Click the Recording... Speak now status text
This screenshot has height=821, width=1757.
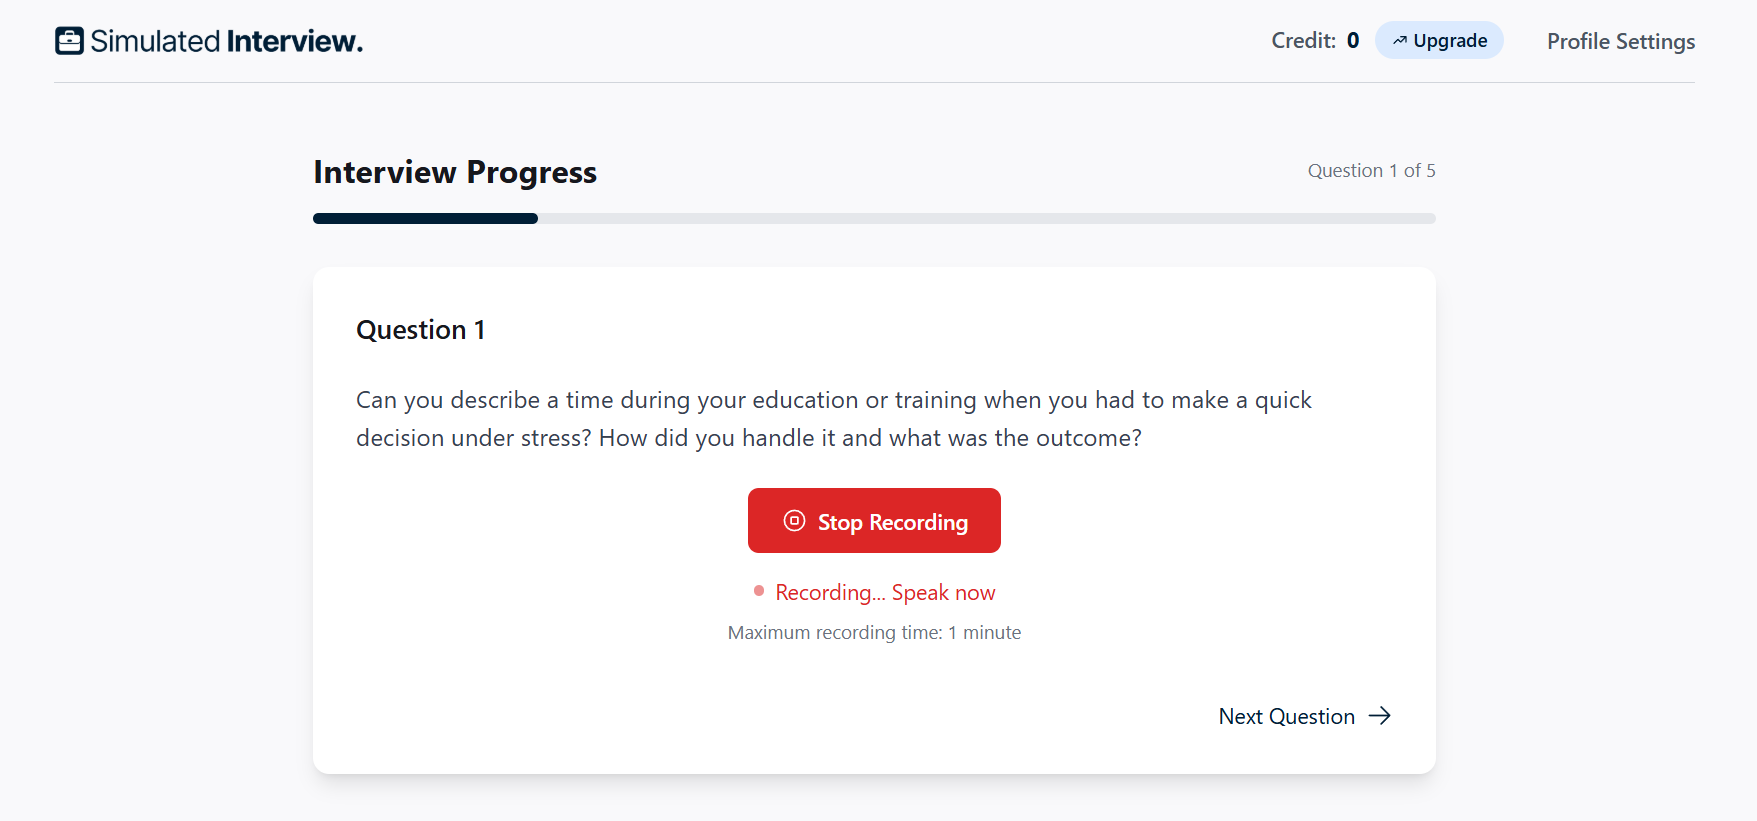pos(885,592)
